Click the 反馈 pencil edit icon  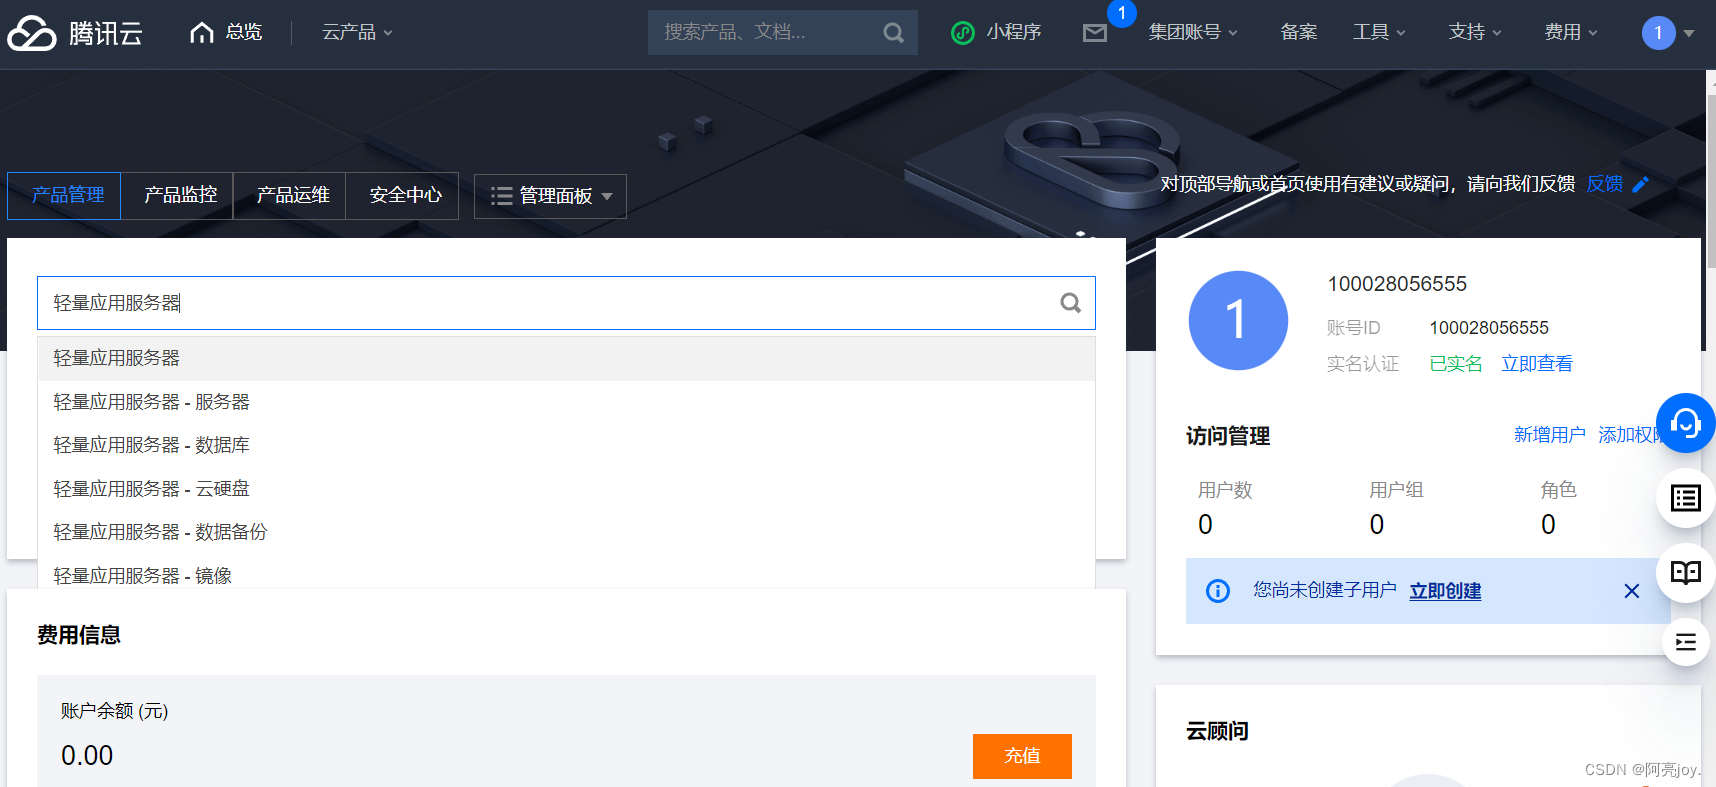pyautogui.click(x=1641, y=184)
